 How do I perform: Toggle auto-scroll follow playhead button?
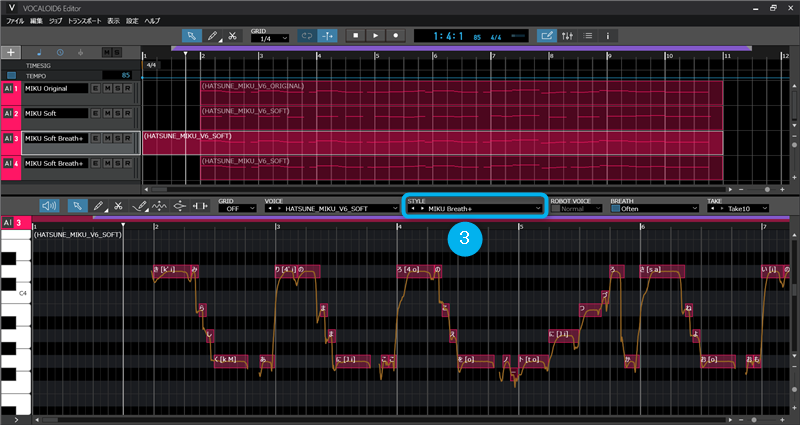pos(327,36)
